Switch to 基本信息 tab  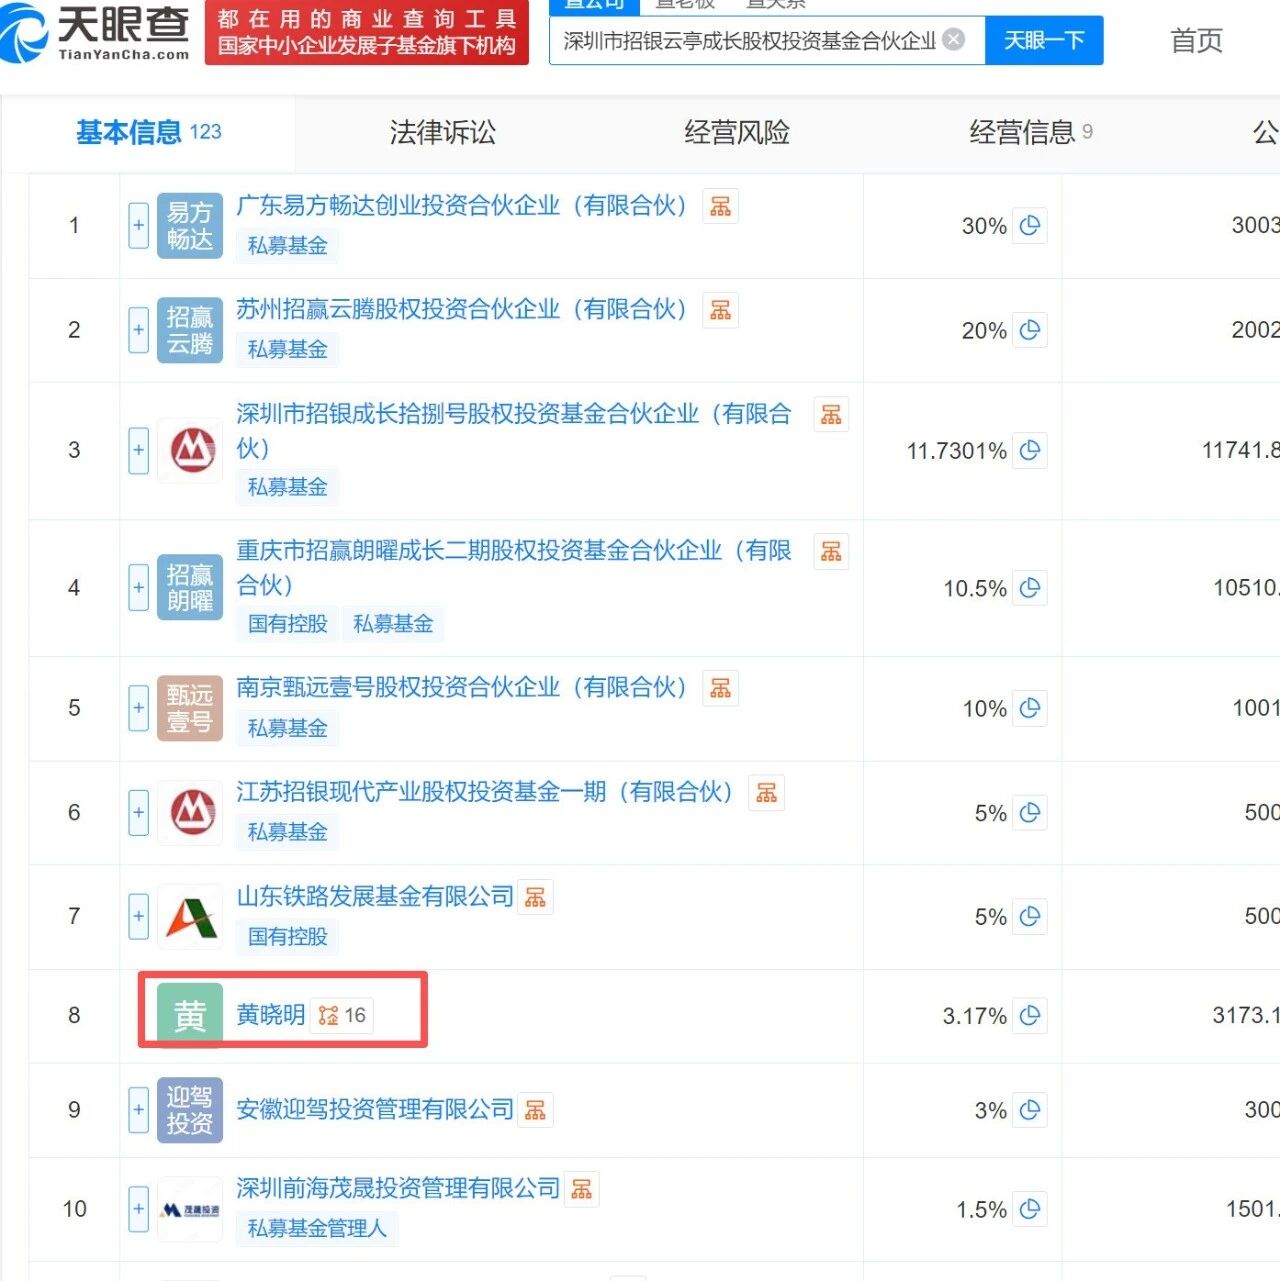point(148,132)
